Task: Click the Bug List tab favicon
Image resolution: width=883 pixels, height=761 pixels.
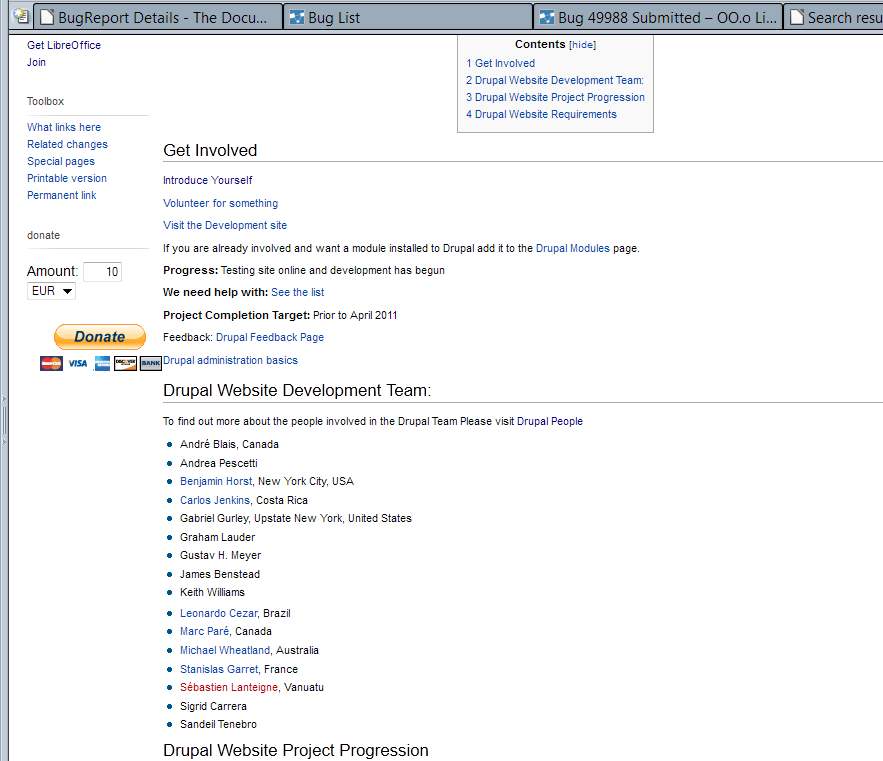Action: click(297, 17)
